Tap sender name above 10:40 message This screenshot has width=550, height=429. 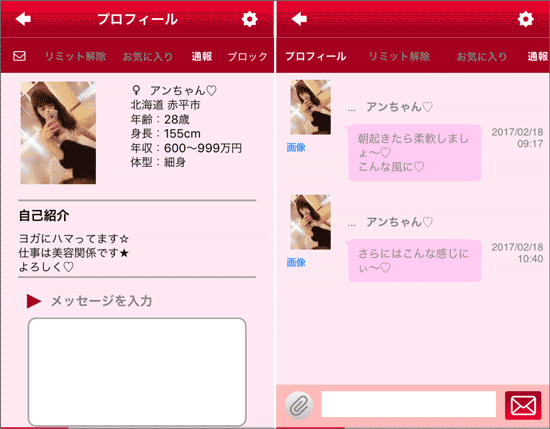pos(400,222)
